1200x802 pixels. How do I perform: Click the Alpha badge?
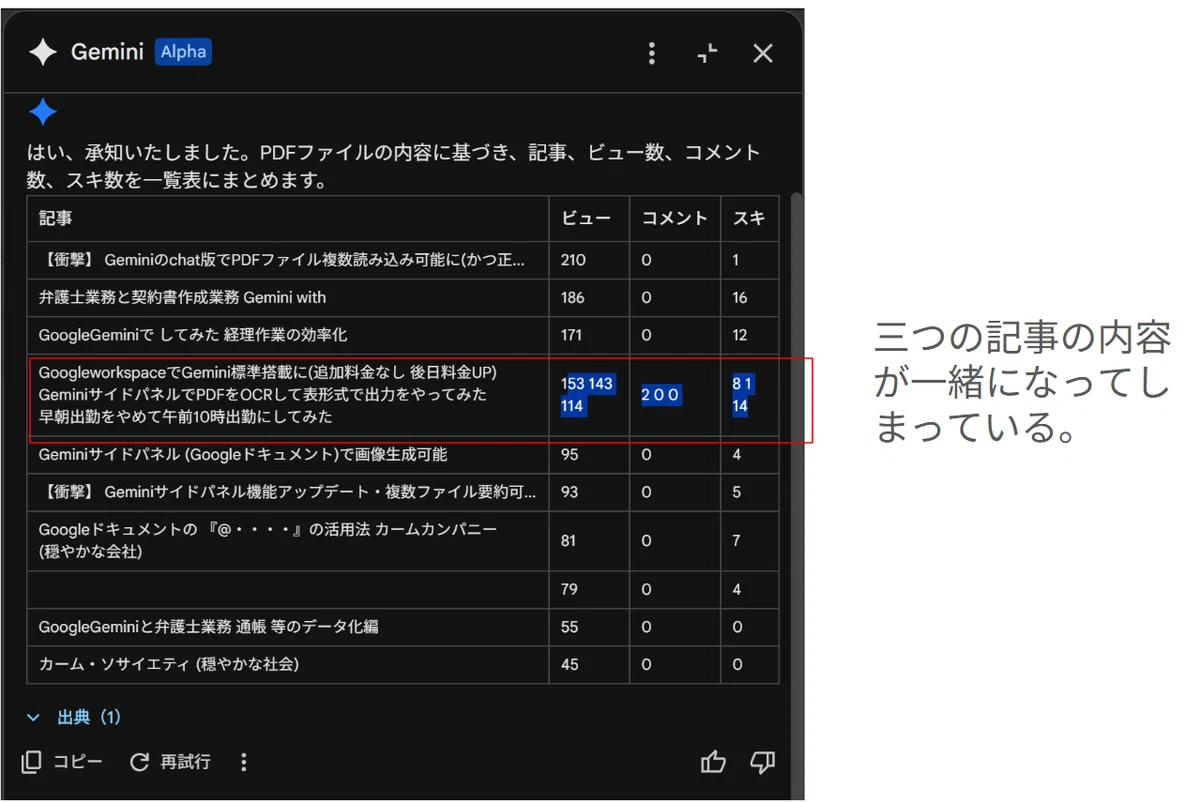183,52
